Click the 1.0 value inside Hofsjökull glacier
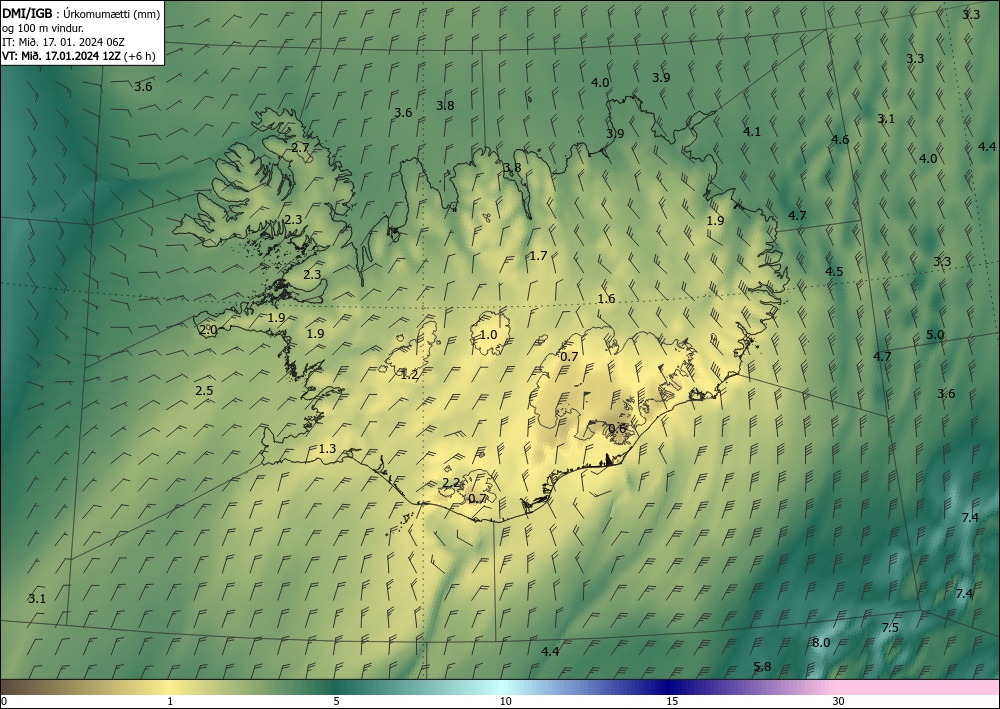1000x709 pixels. [488, 335]
